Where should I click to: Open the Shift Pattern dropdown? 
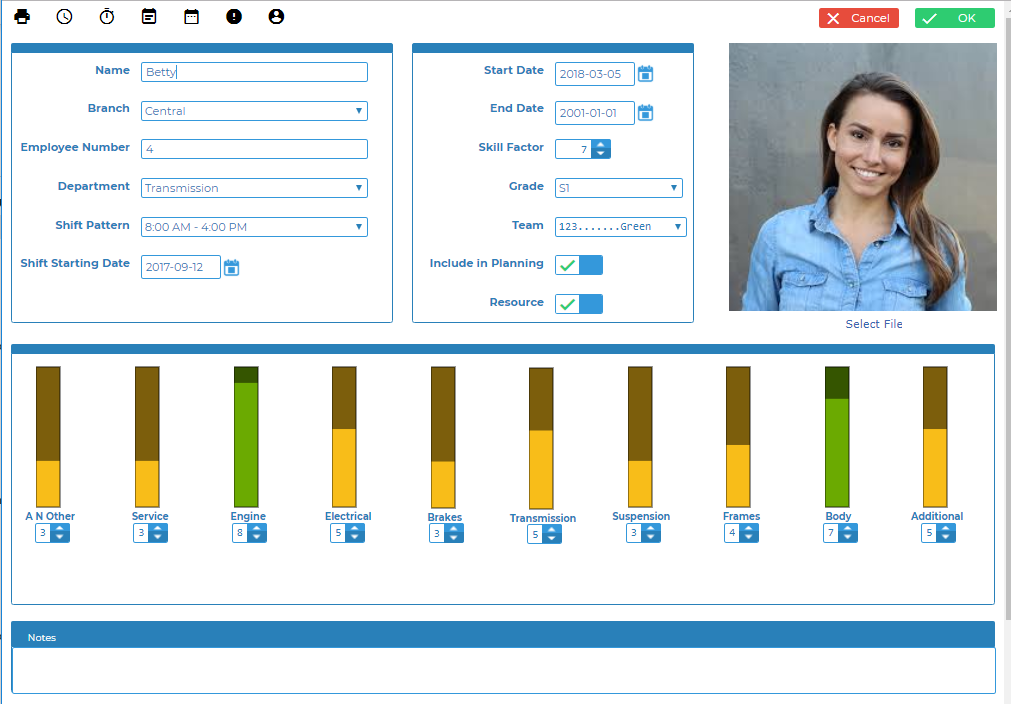(x=254, y=227)
